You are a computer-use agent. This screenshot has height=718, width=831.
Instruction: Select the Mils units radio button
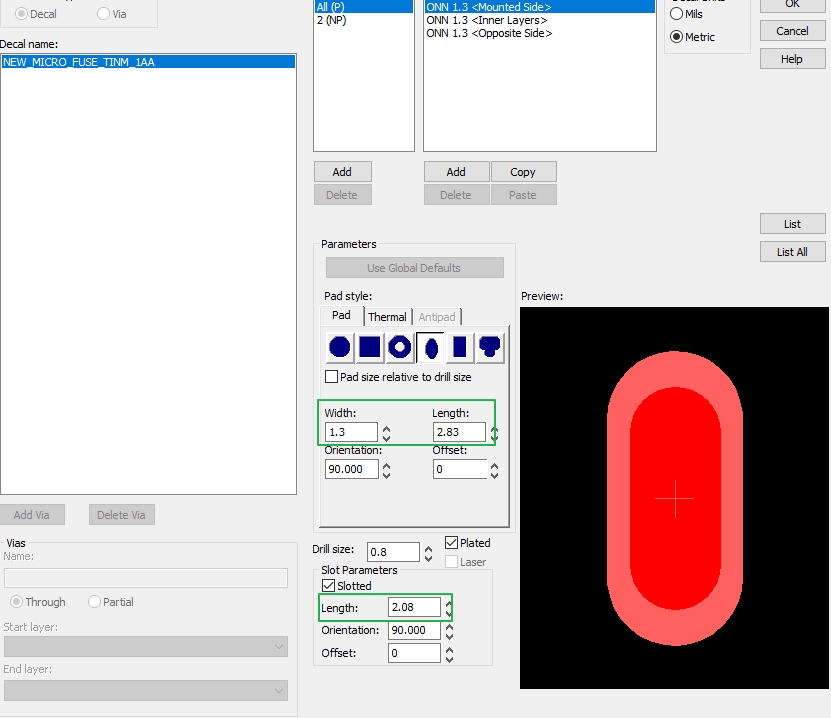pyautogui.click(x=677, y=14)
